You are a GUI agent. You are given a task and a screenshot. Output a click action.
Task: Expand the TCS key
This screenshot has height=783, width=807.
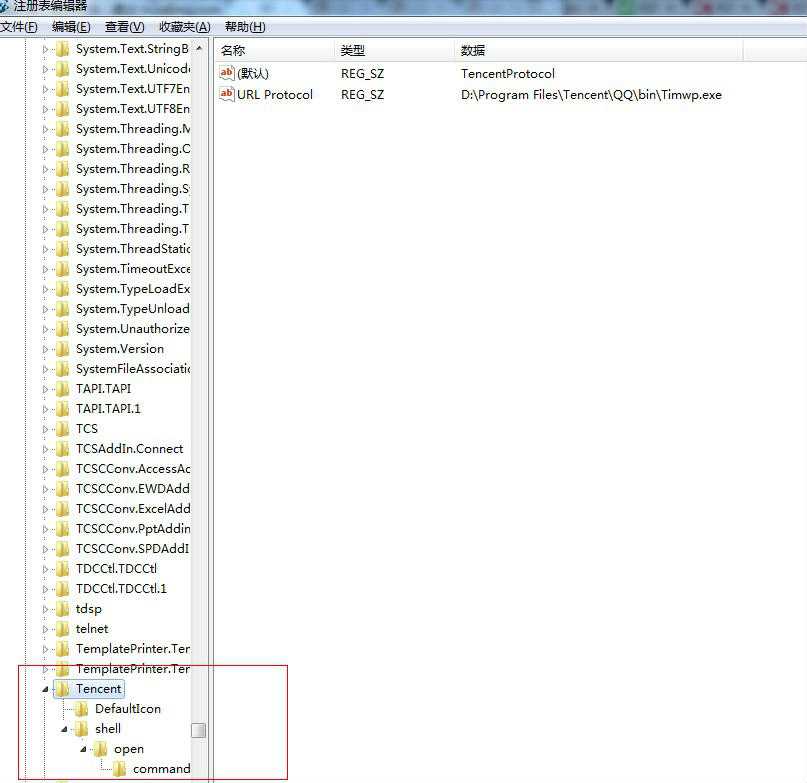pos(45,429)
